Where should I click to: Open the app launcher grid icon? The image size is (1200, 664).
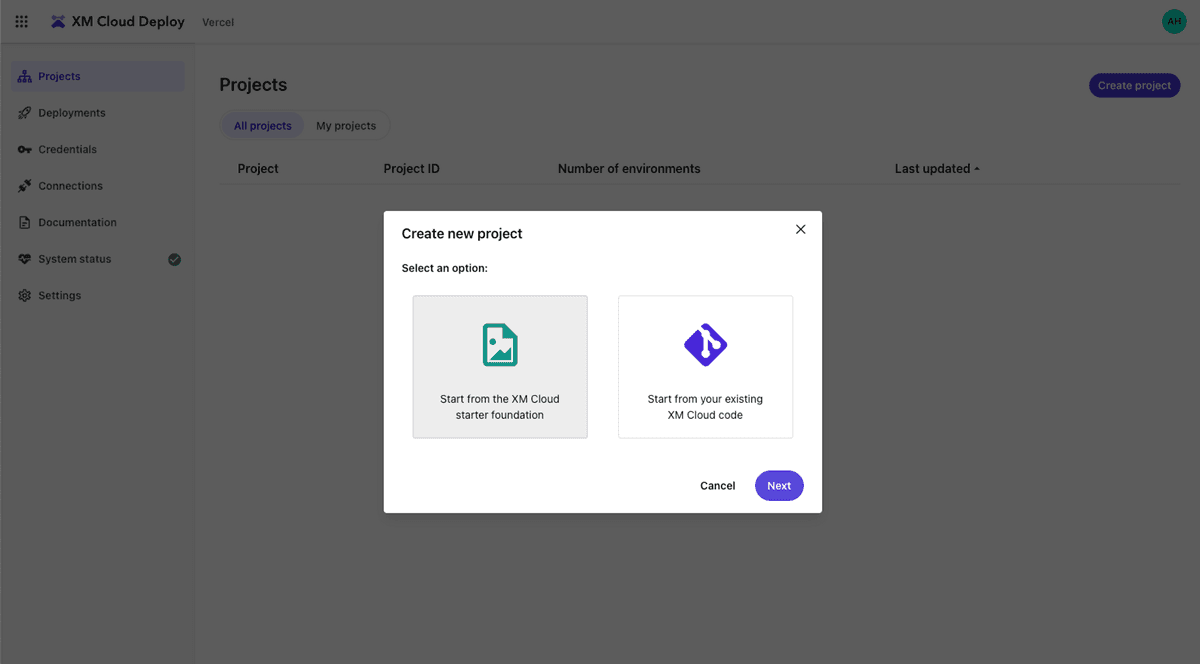tap(22, 22)
